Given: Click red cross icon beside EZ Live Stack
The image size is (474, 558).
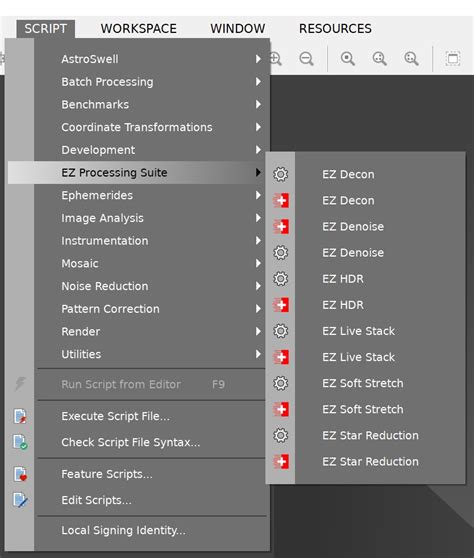Looking at the screenshot, I should coord(281,357).
